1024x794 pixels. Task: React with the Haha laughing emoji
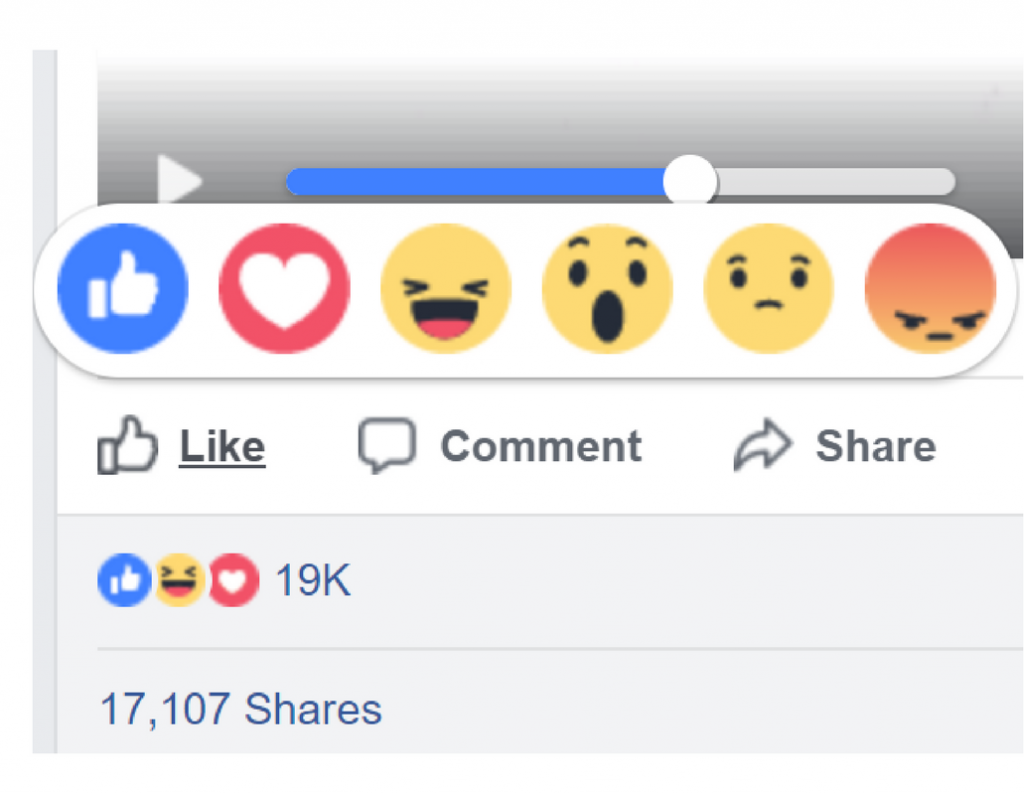[x=446, y=288]
